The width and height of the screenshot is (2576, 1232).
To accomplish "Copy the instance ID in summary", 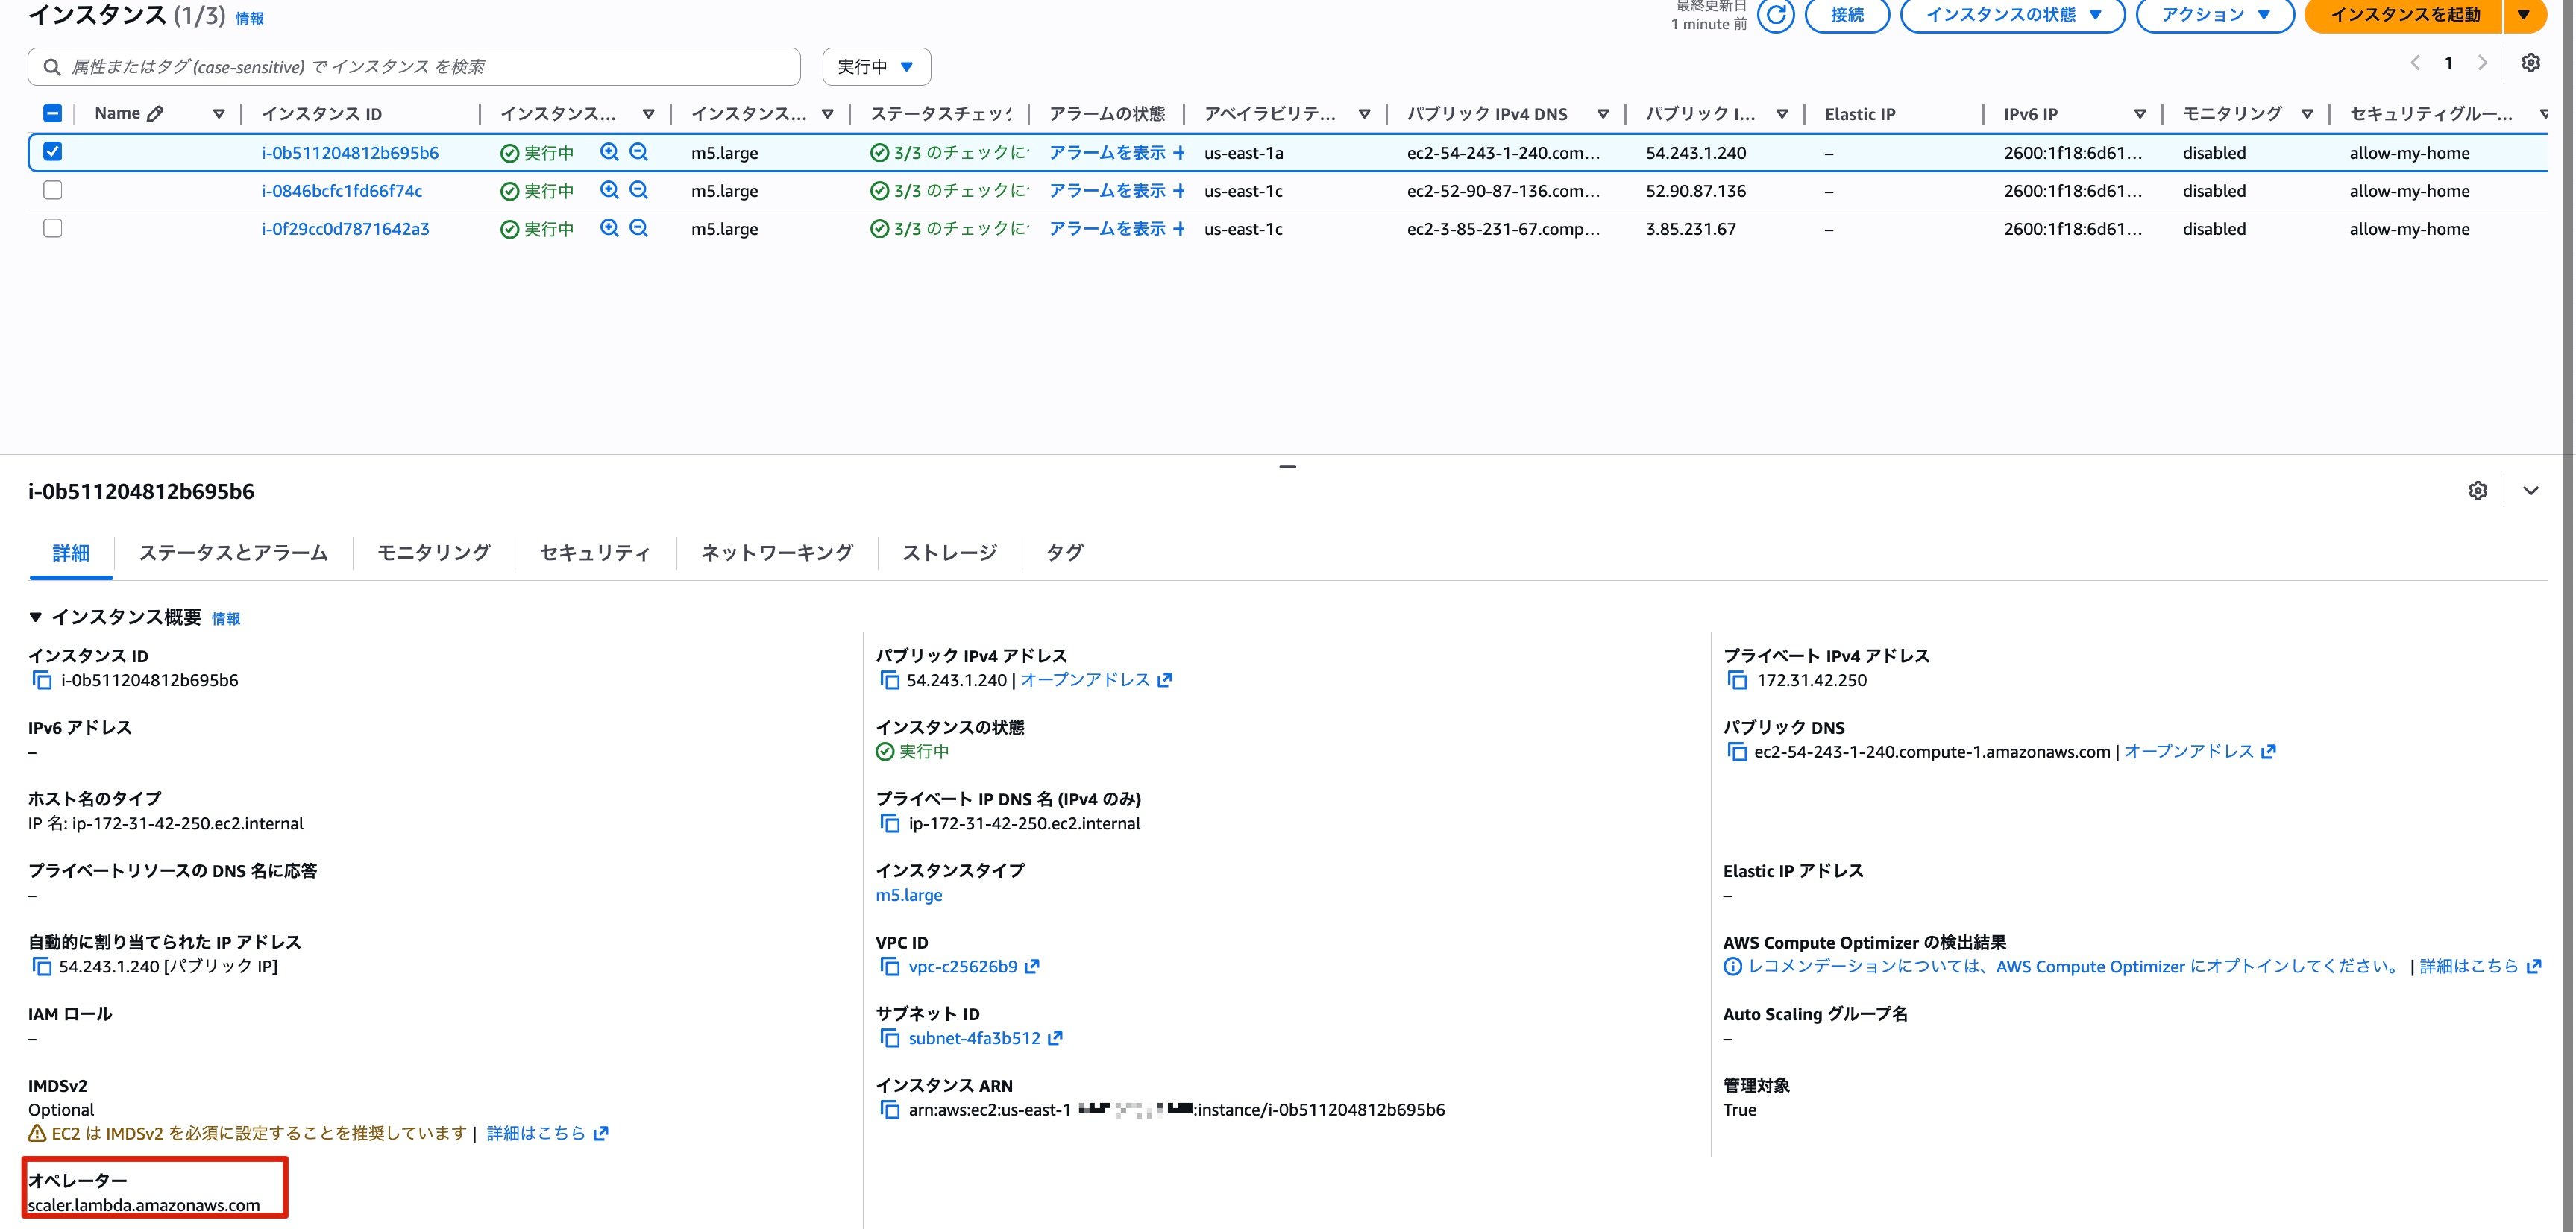I will 42,680.
